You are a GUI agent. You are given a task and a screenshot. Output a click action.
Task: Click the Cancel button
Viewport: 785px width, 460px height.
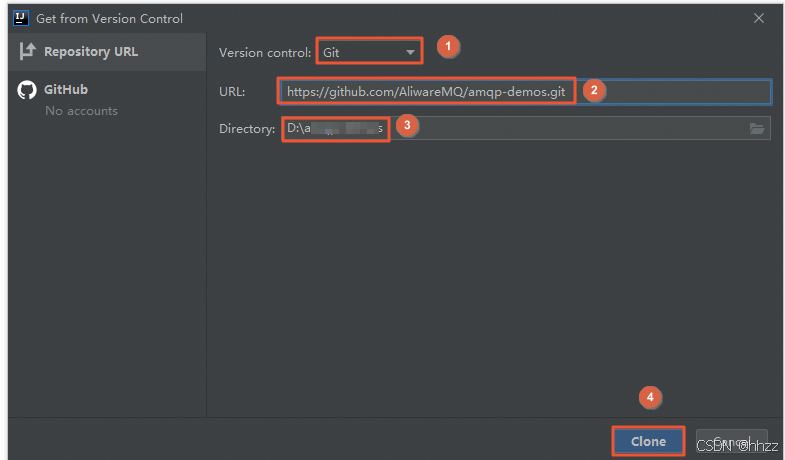731,441
